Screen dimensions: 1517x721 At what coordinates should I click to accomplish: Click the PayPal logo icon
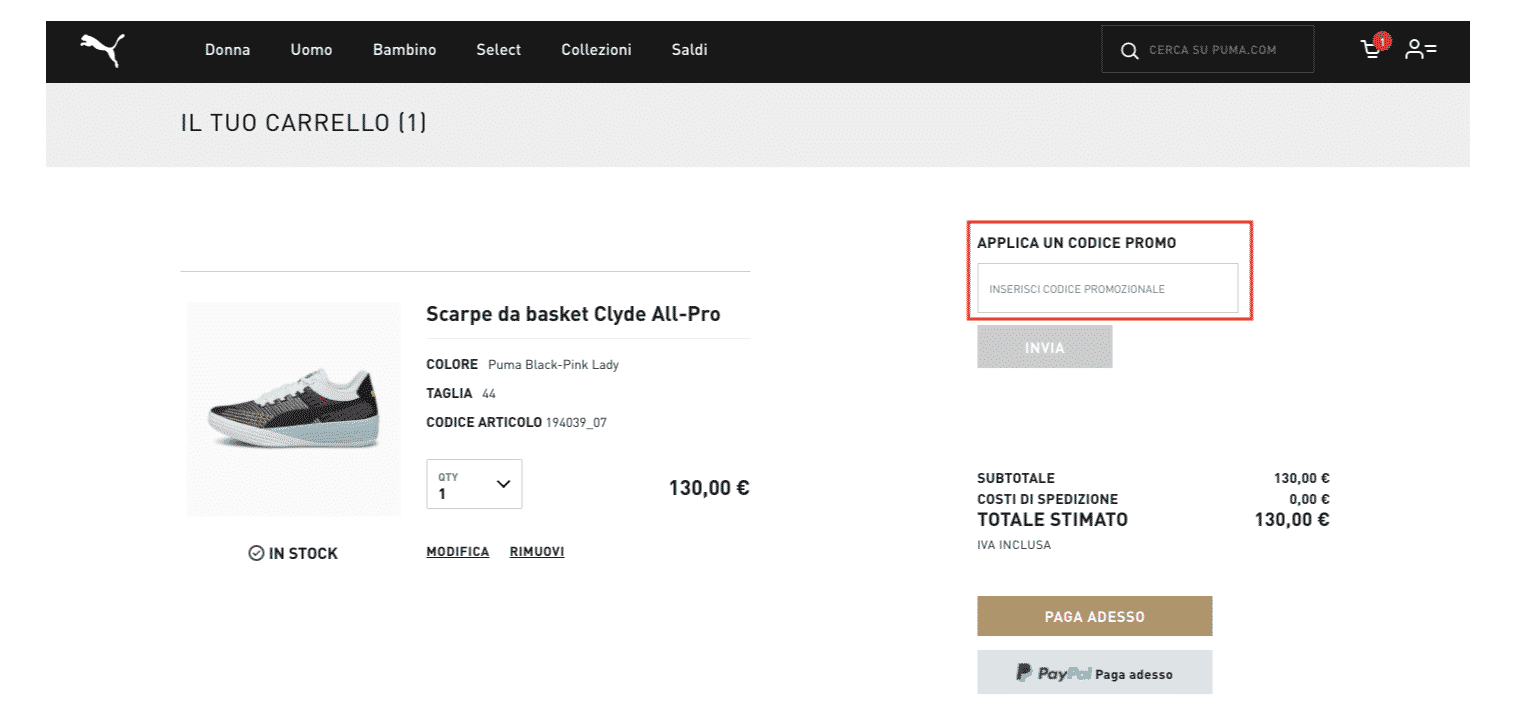pos(1053,673)
